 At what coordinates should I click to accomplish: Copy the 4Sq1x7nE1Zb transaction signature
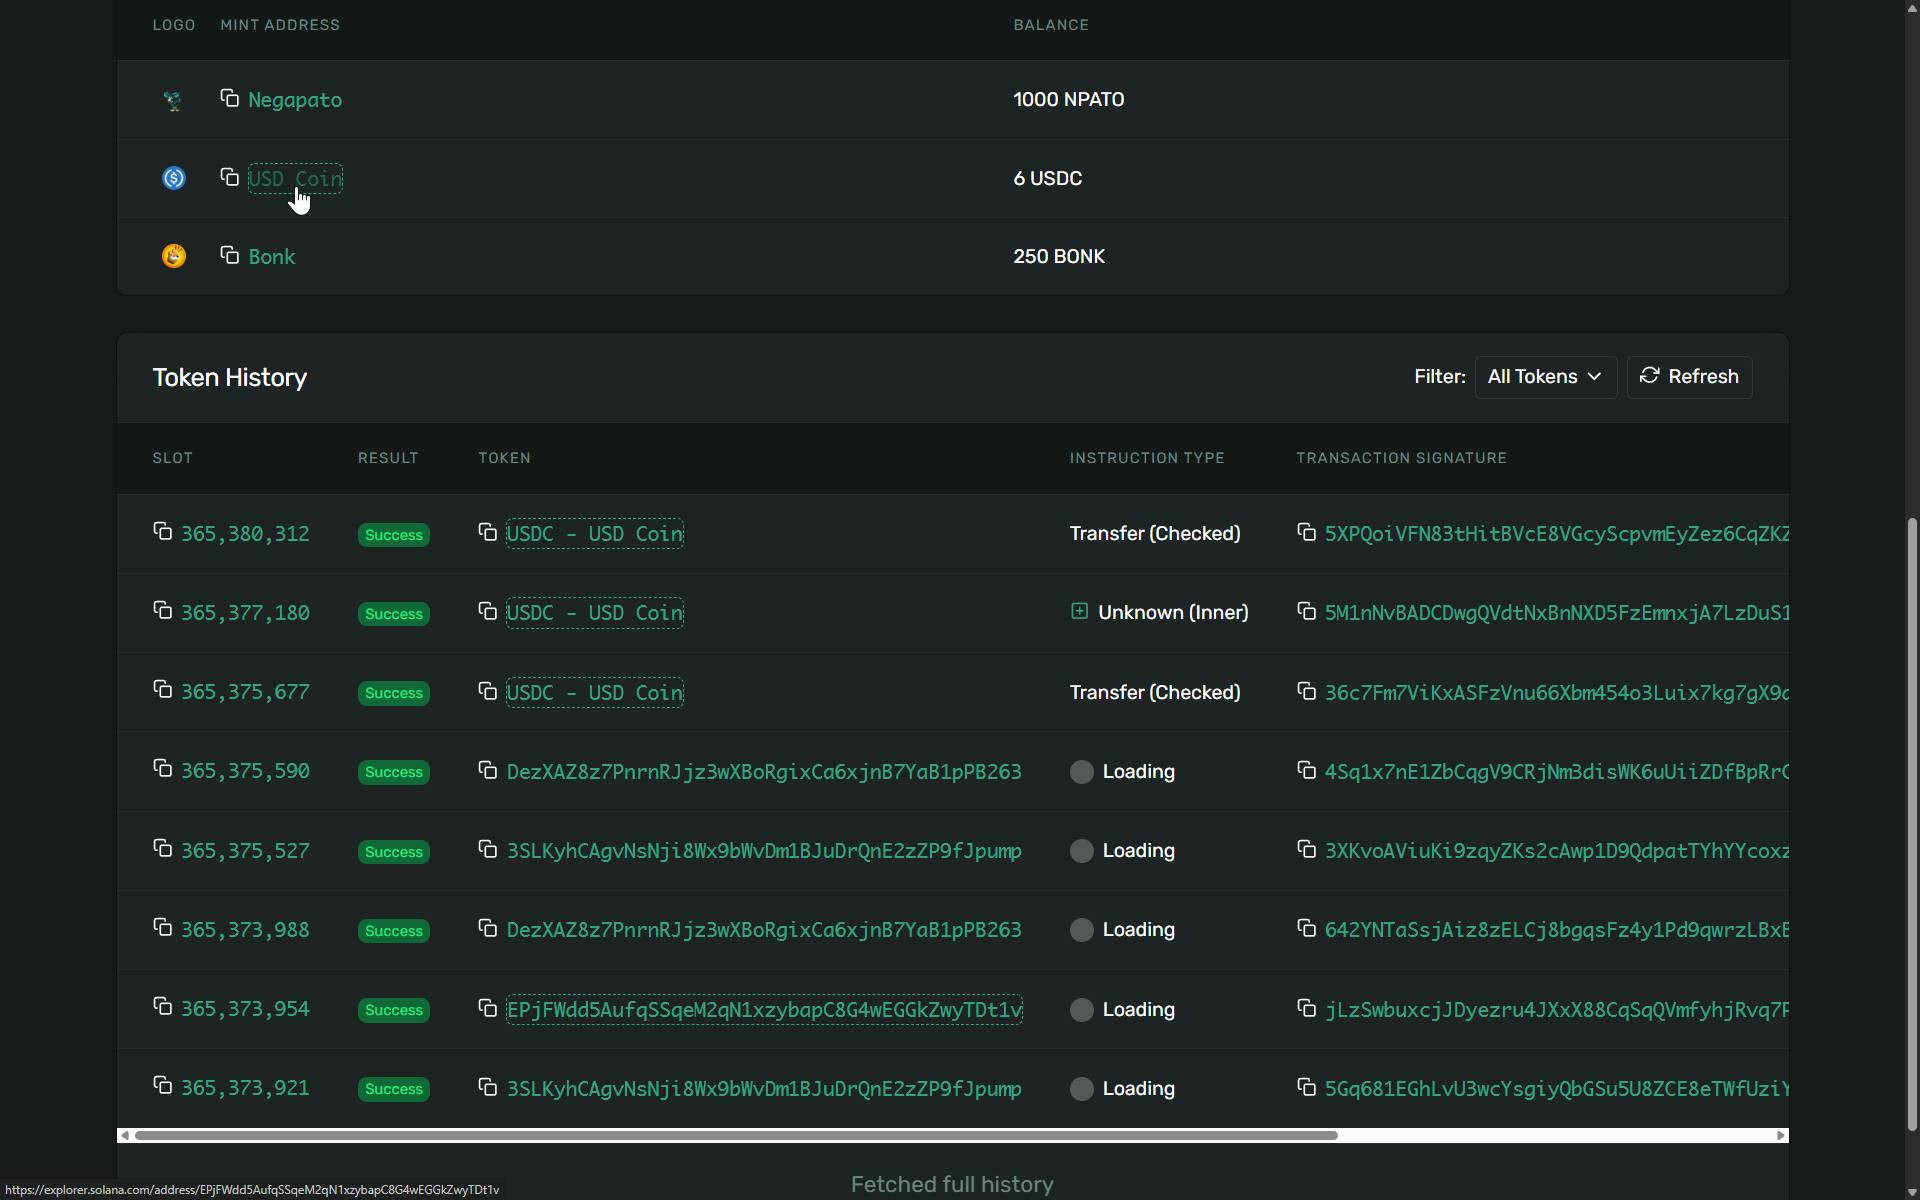[1306, 770]
